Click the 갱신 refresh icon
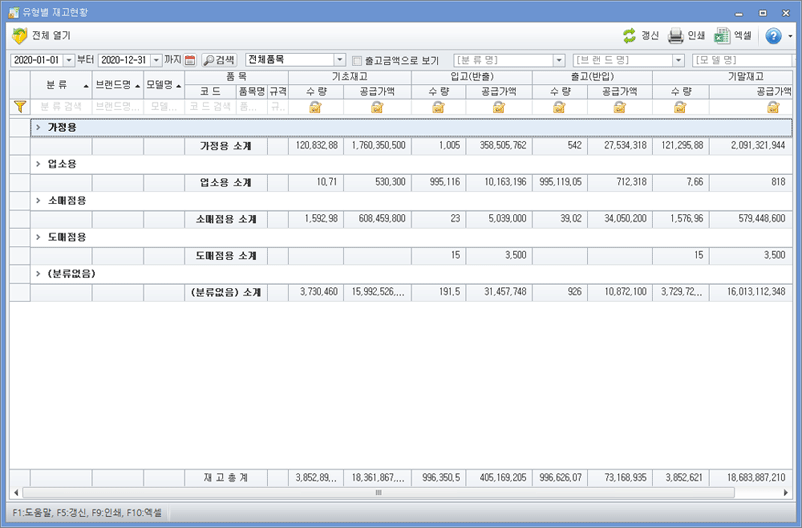 click(x=629, y=35)
